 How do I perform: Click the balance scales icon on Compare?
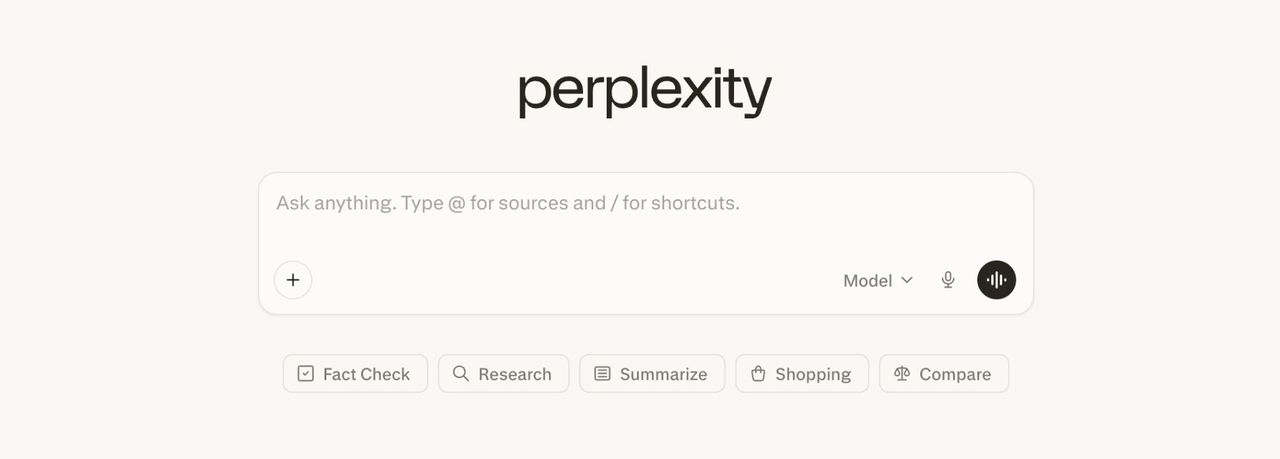(x=902, y=374)
